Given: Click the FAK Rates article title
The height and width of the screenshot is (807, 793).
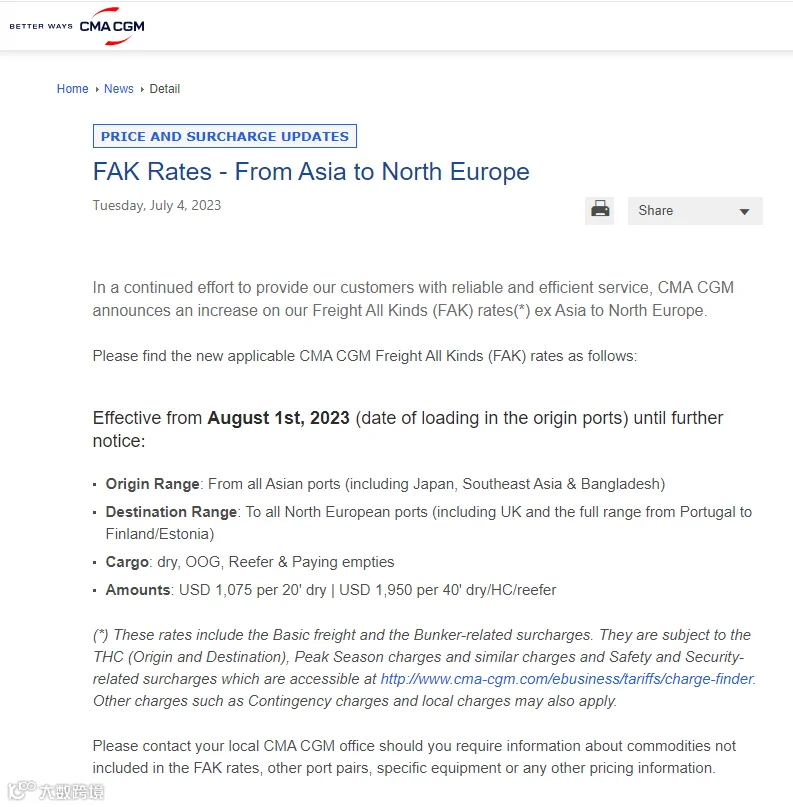Looking at the screenshot, I should click(311, 171).
